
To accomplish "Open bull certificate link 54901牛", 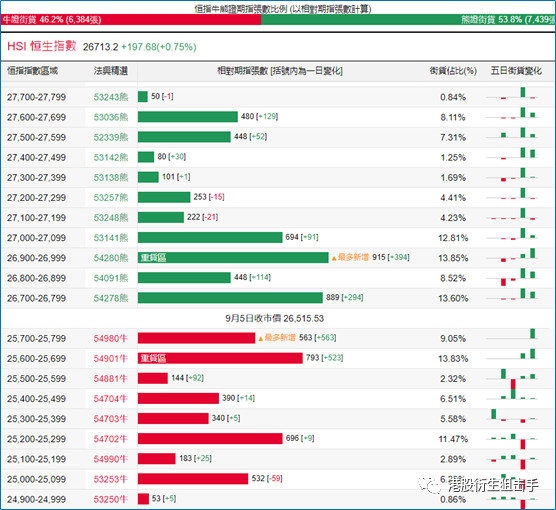I will [110, 359].
